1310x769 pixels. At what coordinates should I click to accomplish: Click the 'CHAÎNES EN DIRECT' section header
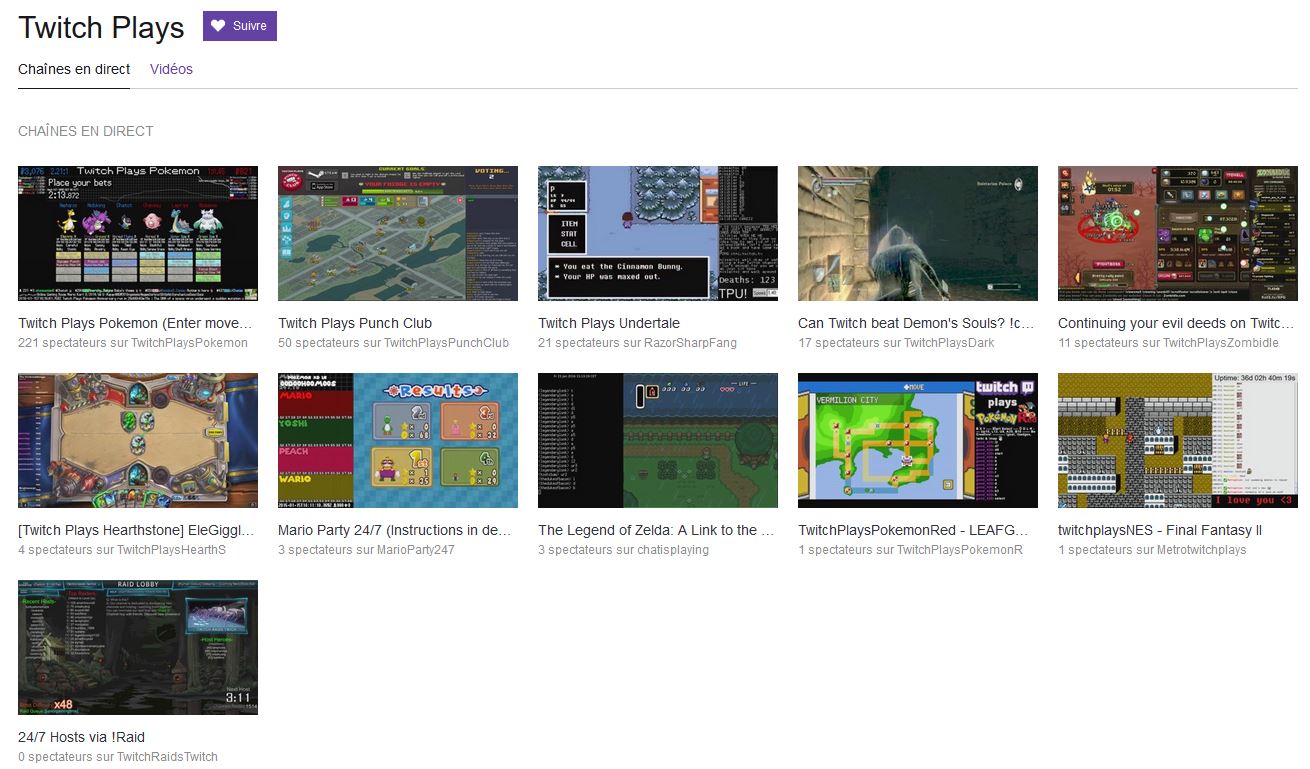[x=86, y=131]
